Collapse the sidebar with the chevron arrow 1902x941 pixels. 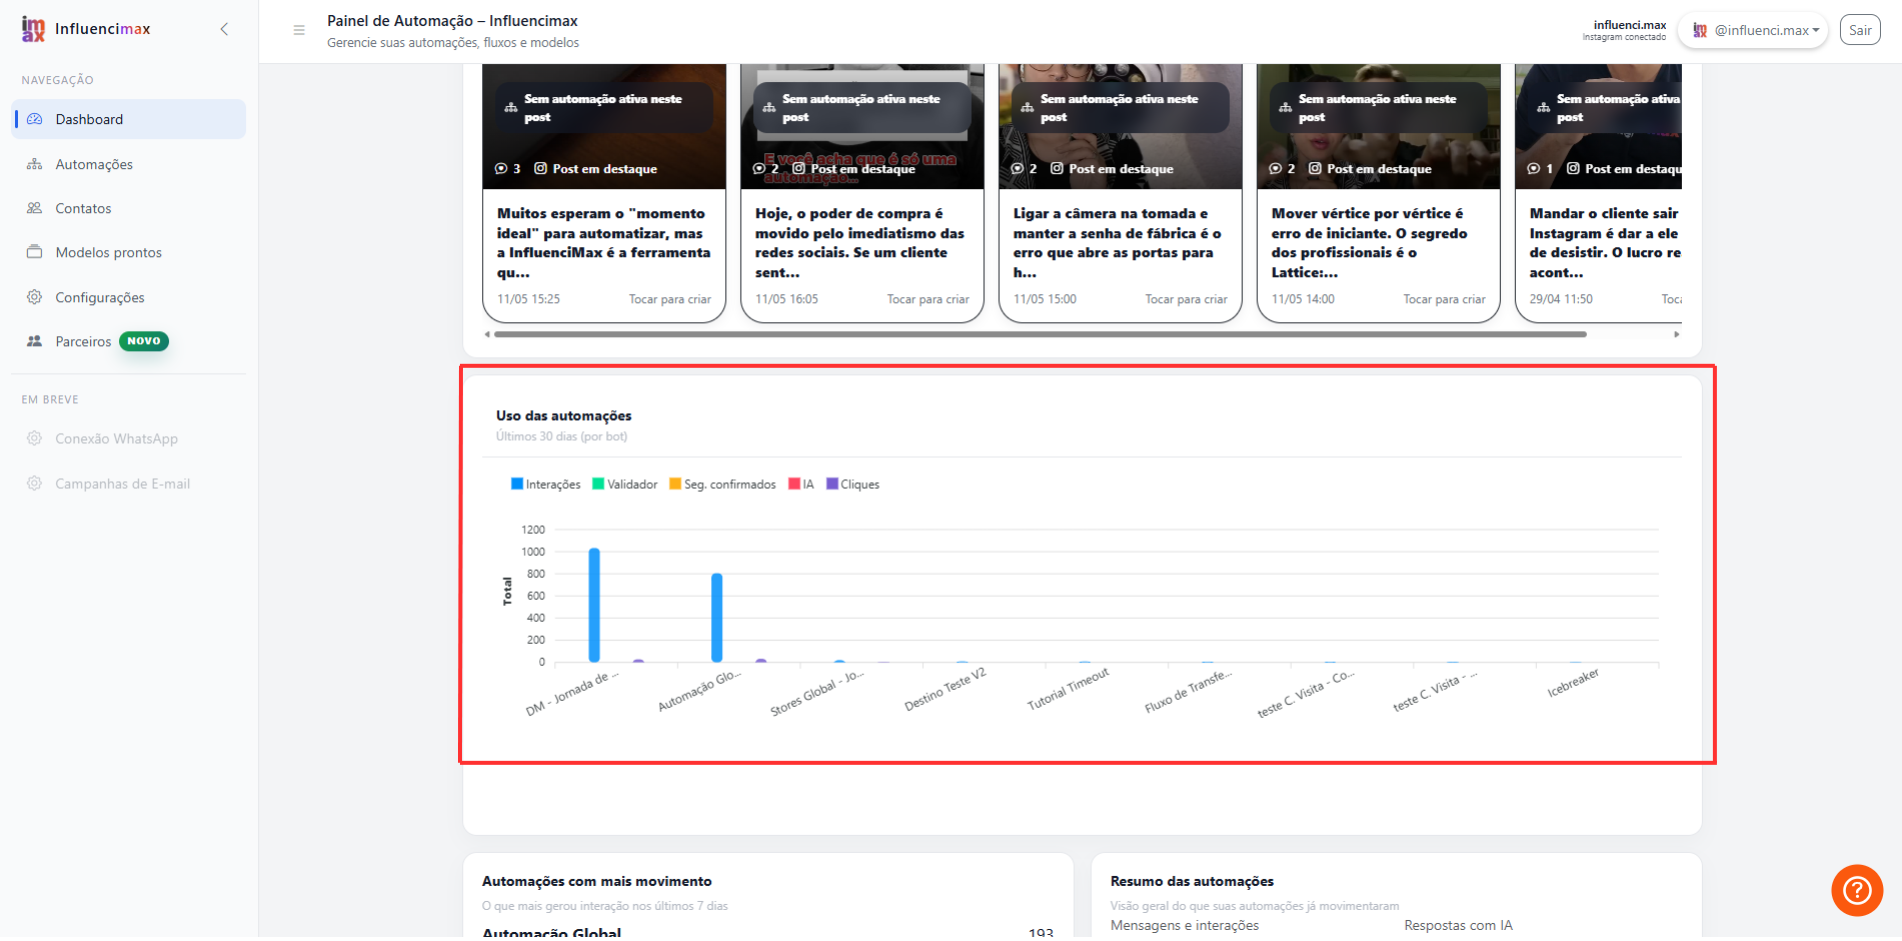[x=224, y=29]
